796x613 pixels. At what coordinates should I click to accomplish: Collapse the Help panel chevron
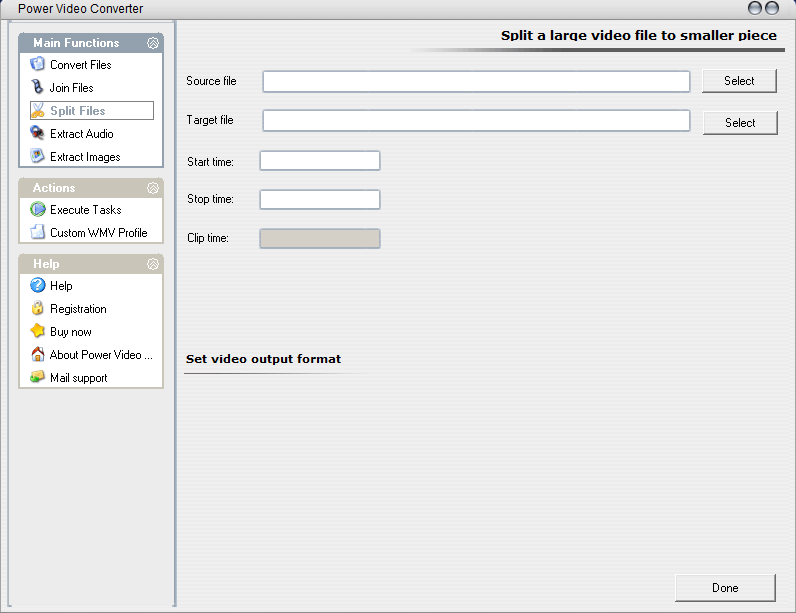click(x=153, y=264)
